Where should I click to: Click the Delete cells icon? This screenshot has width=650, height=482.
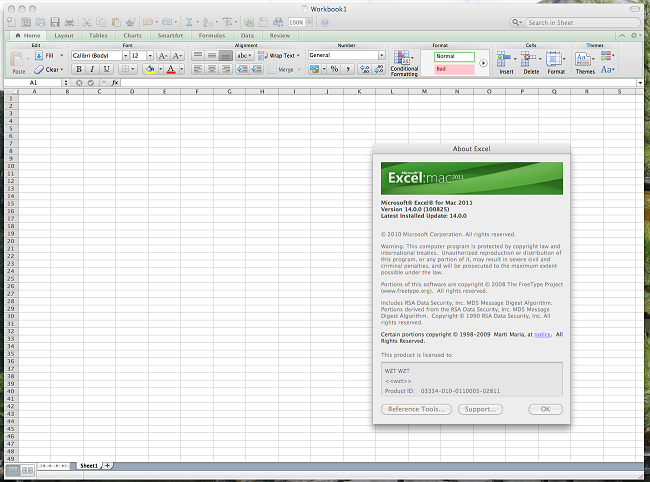(x=528, y=59)
